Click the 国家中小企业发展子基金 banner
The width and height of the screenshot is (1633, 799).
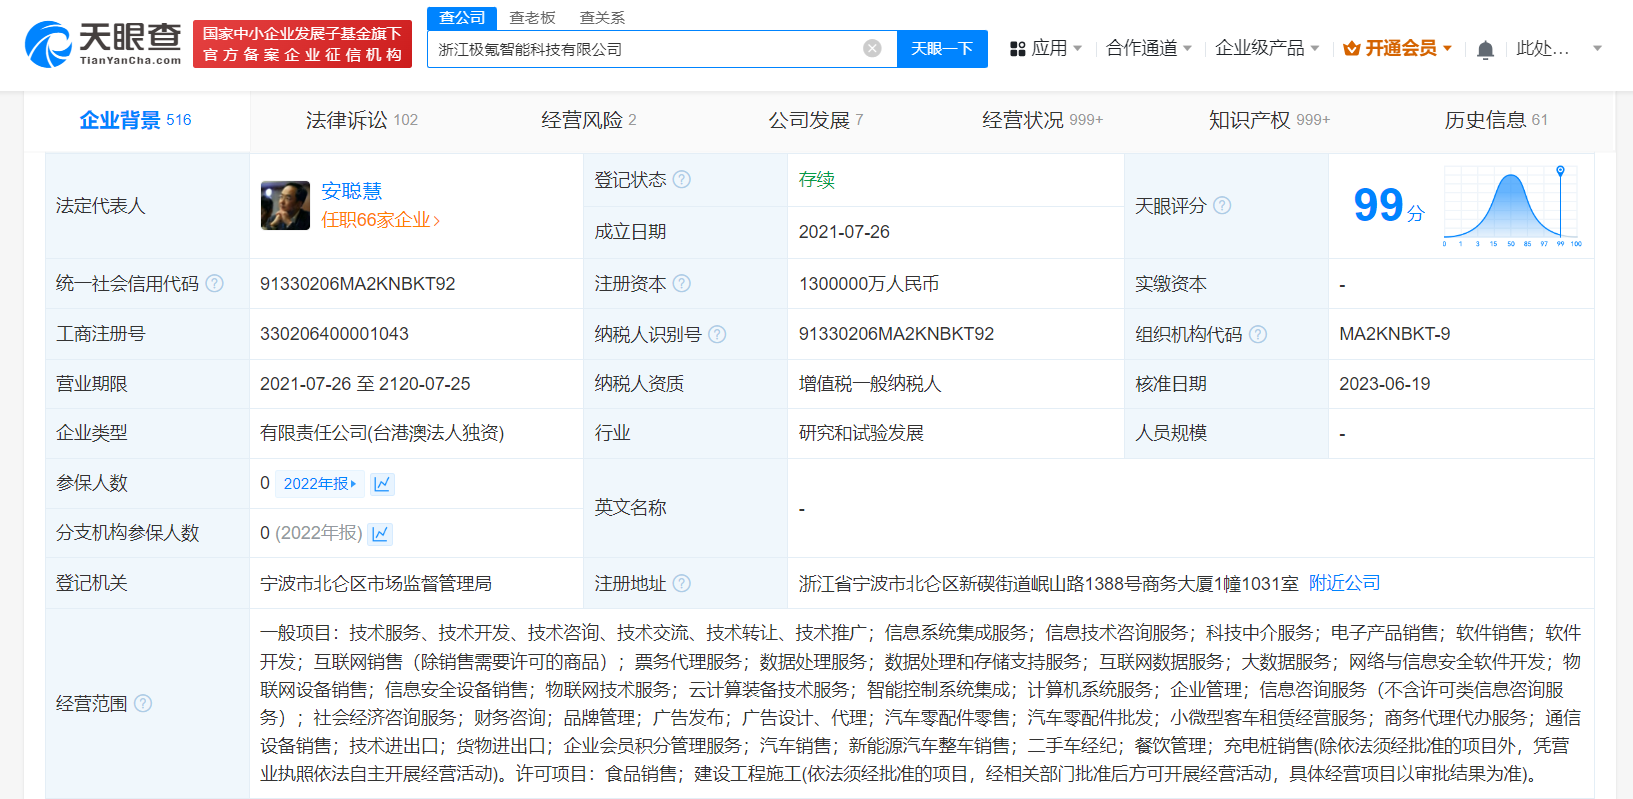click(x=302, y=44)
